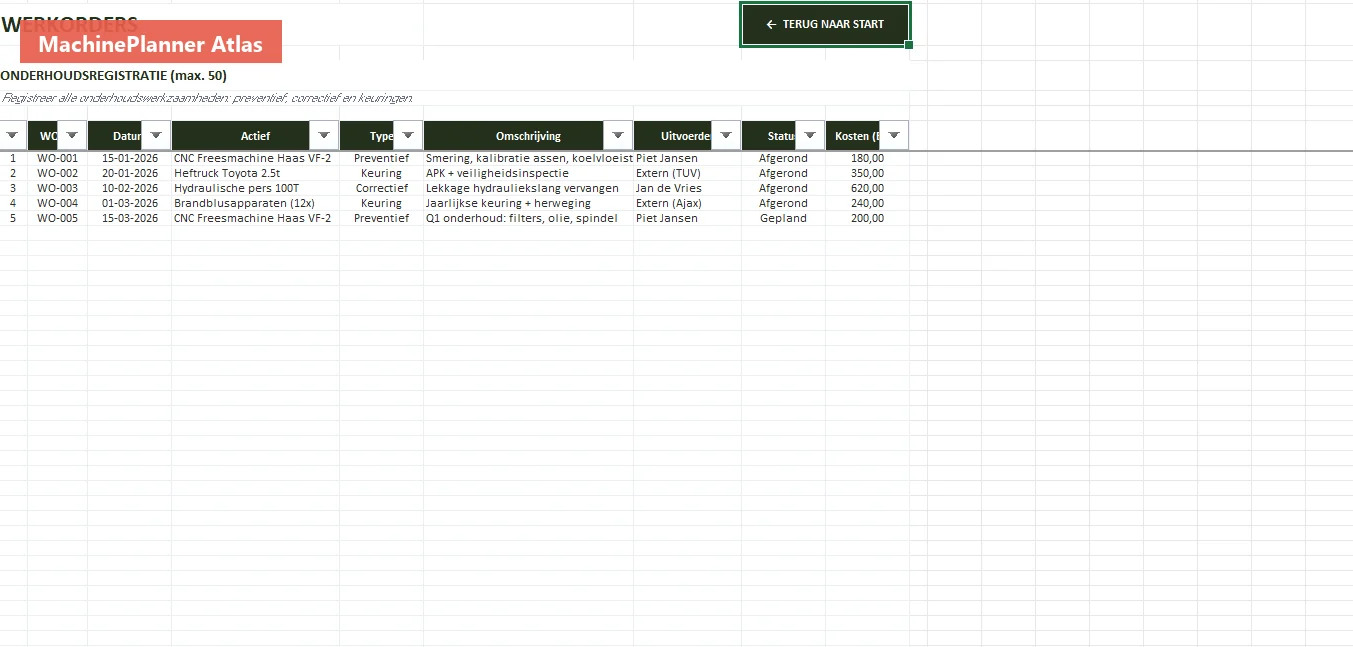Open the Type column filter arrow
The image size is (1353, 647).
(x=408, y=136)
